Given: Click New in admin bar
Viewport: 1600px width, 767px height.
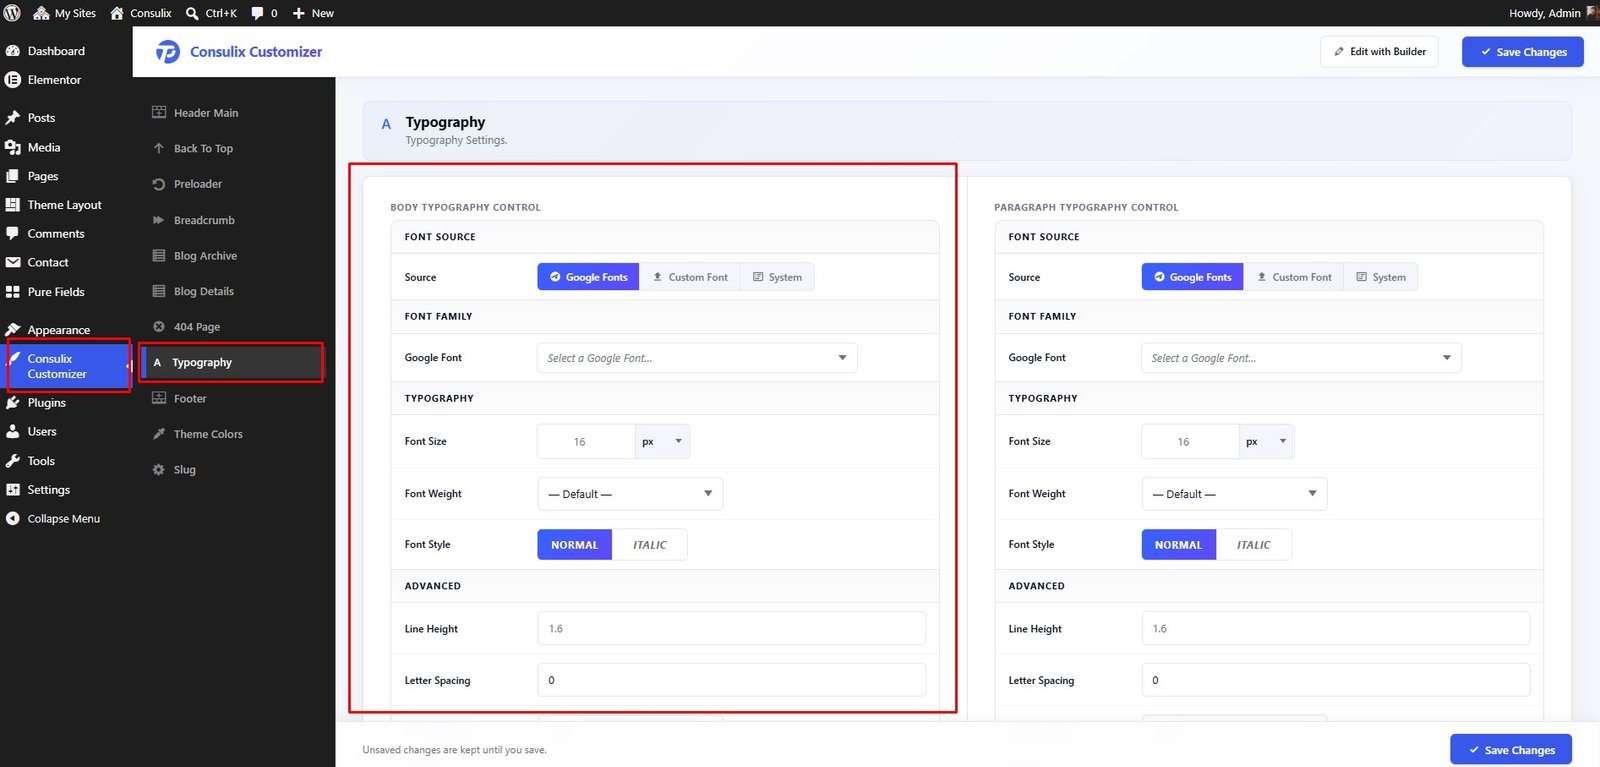Looking at the screenshot, I should pos(313,13).
